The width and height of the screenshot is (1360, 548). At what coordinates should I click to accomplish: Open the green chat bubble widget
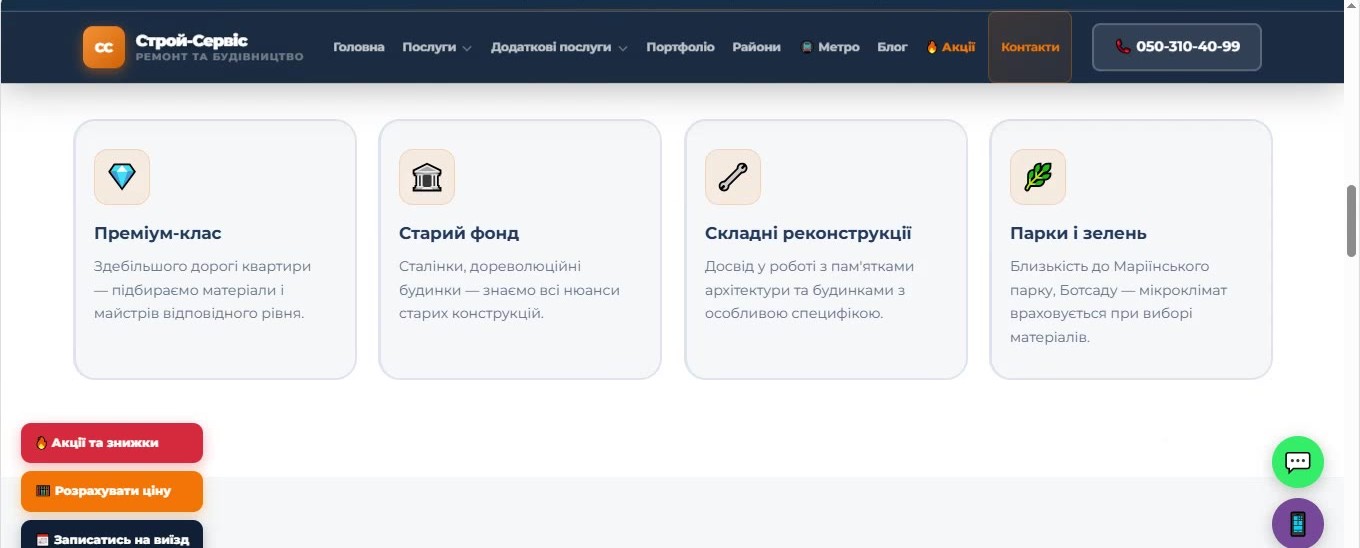(x=1298, y=462)
